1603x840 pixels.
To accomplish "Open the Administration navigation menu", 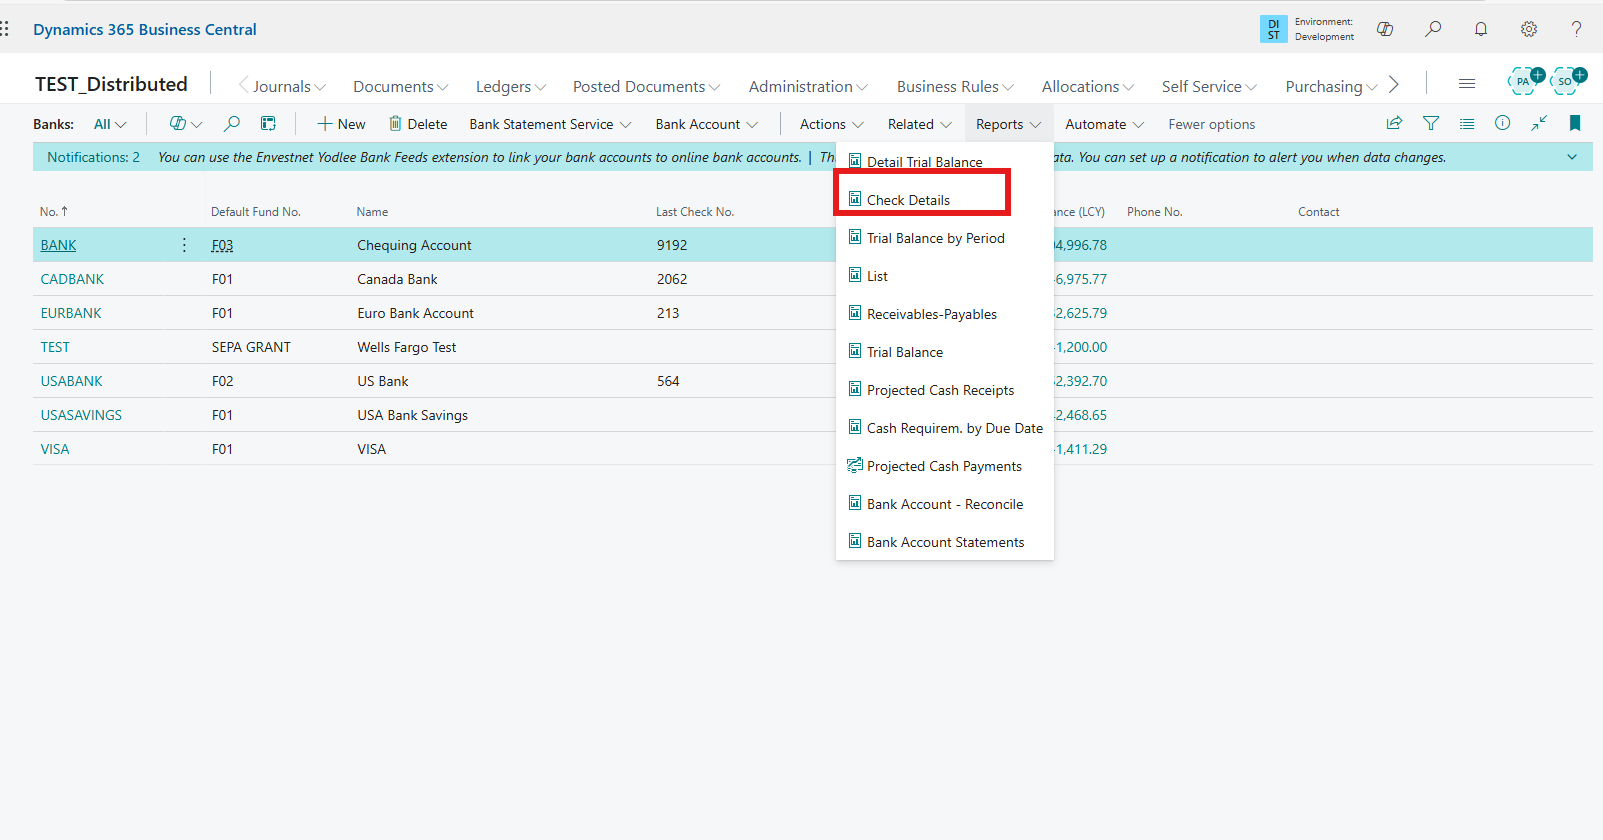I will [808, 86].
